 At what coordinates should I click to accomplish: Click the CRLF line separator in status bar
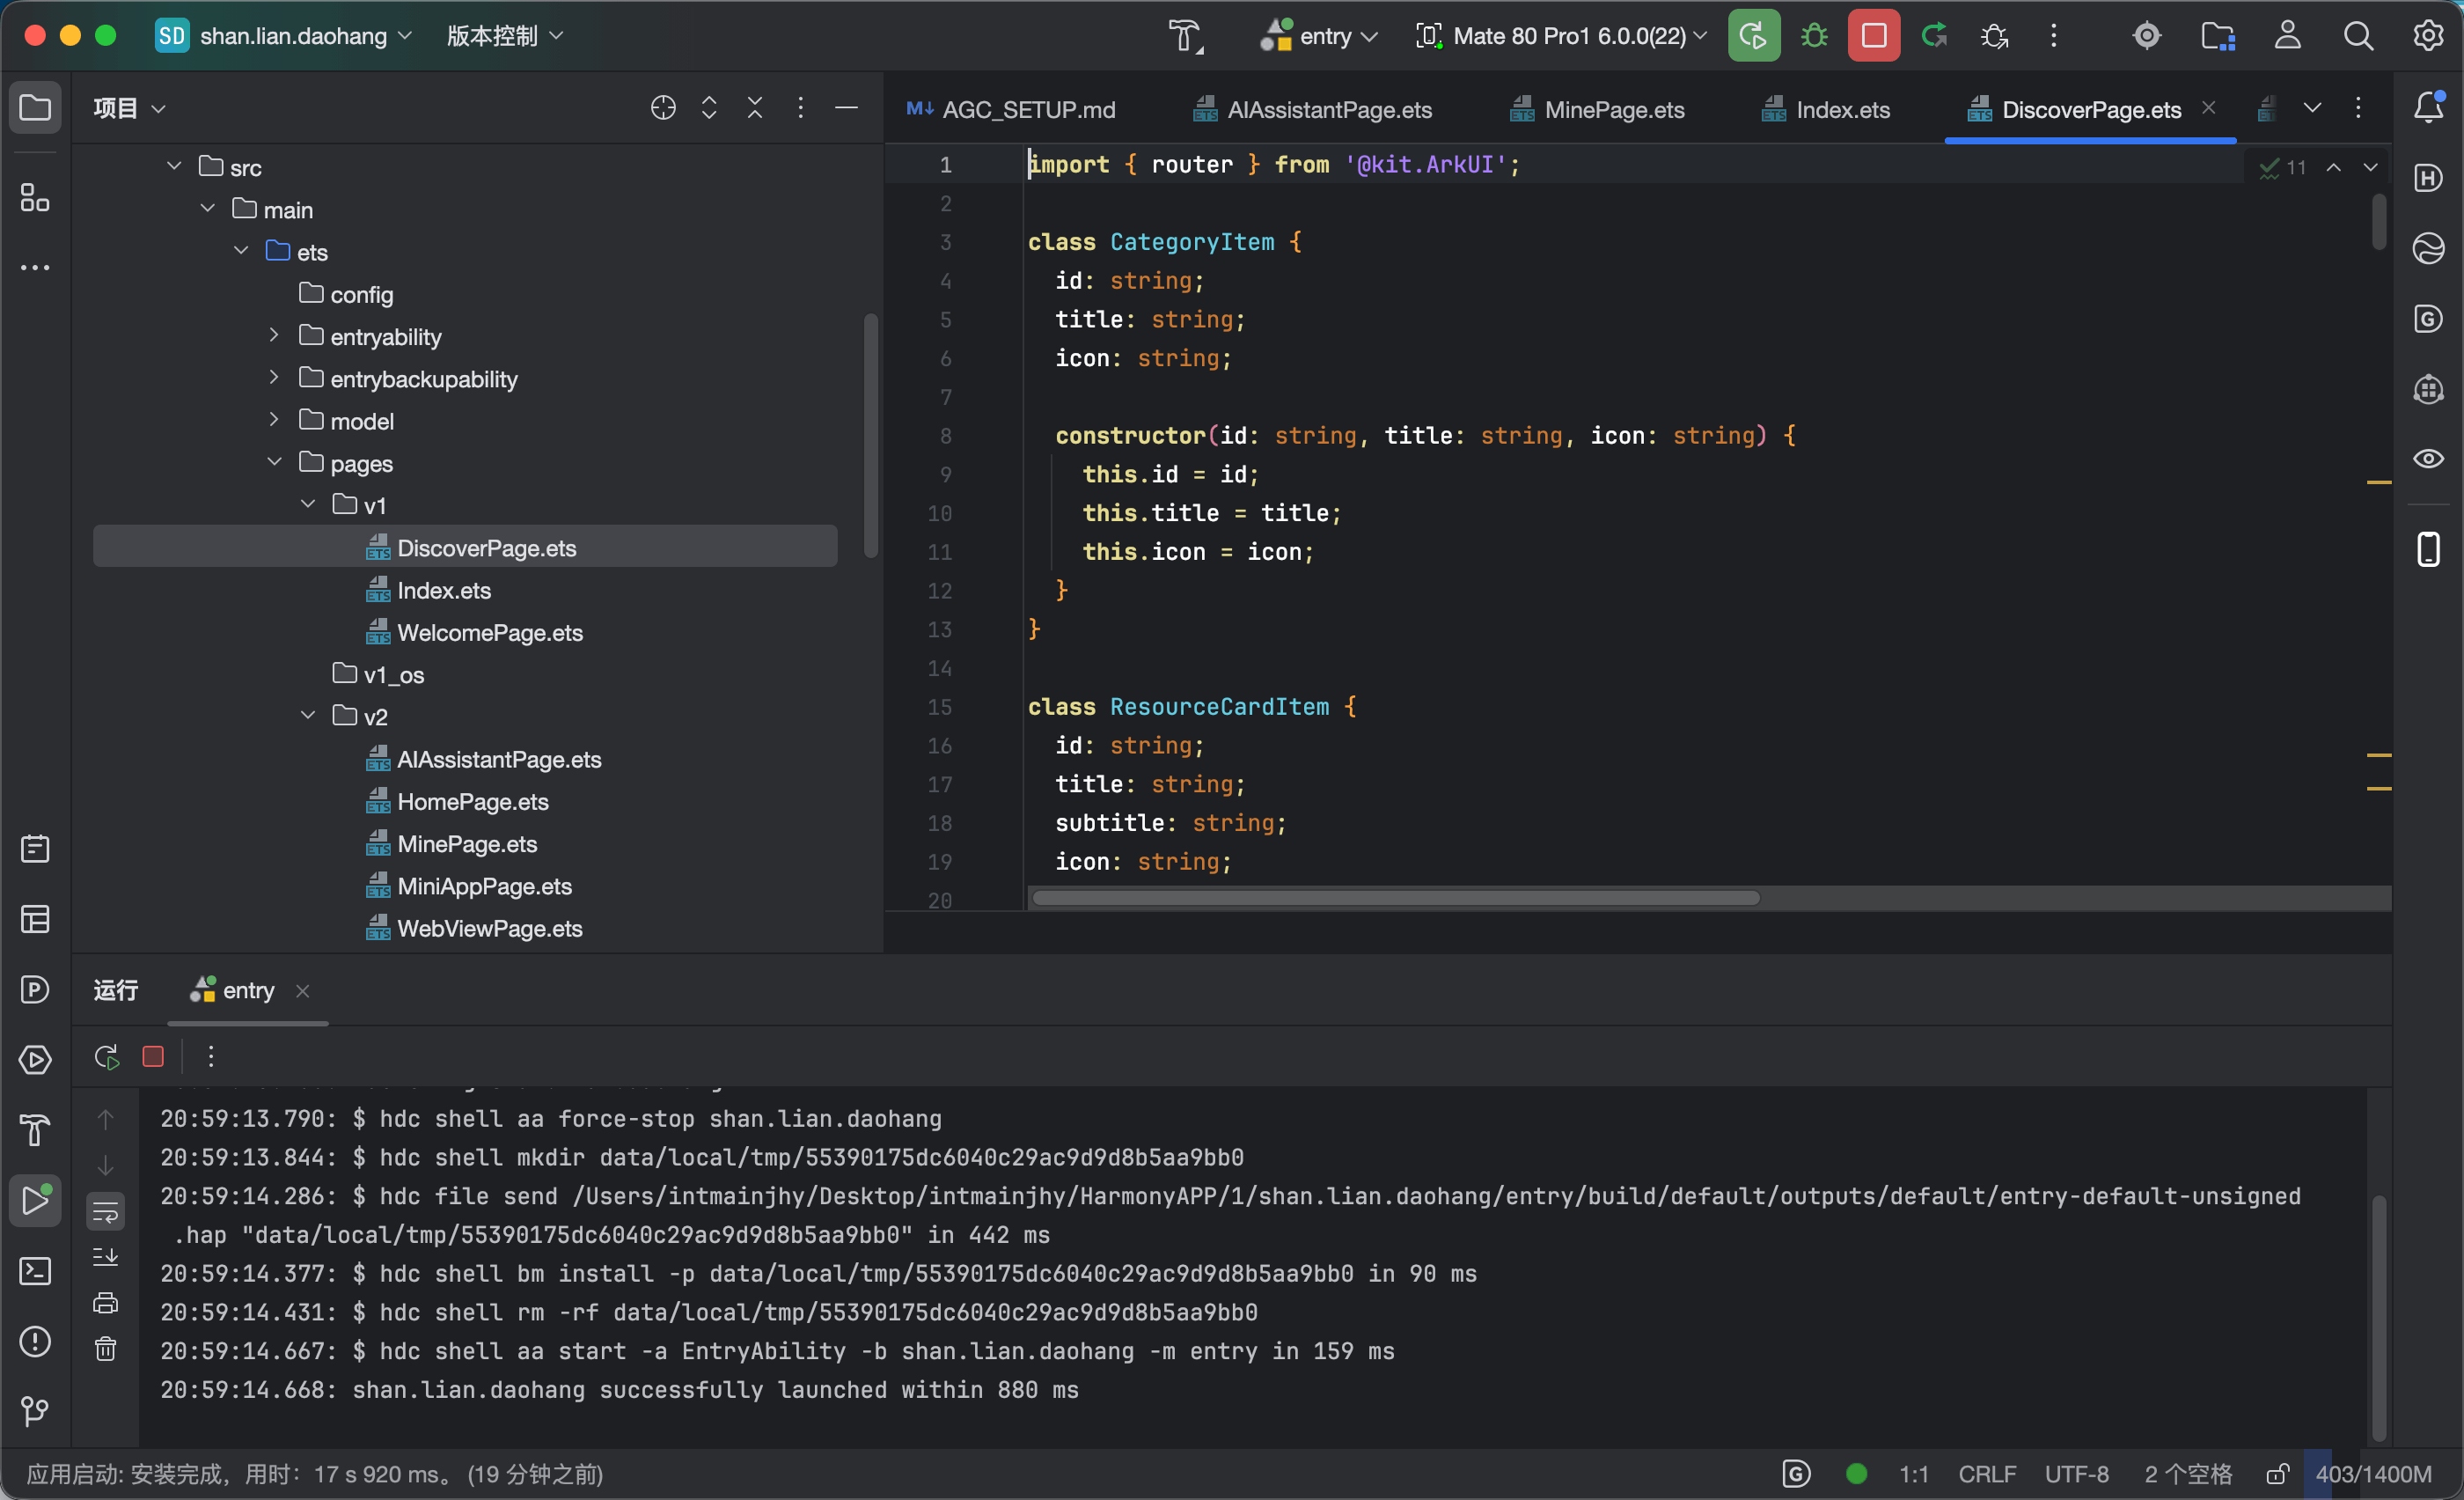[x=1987, y=1474]
